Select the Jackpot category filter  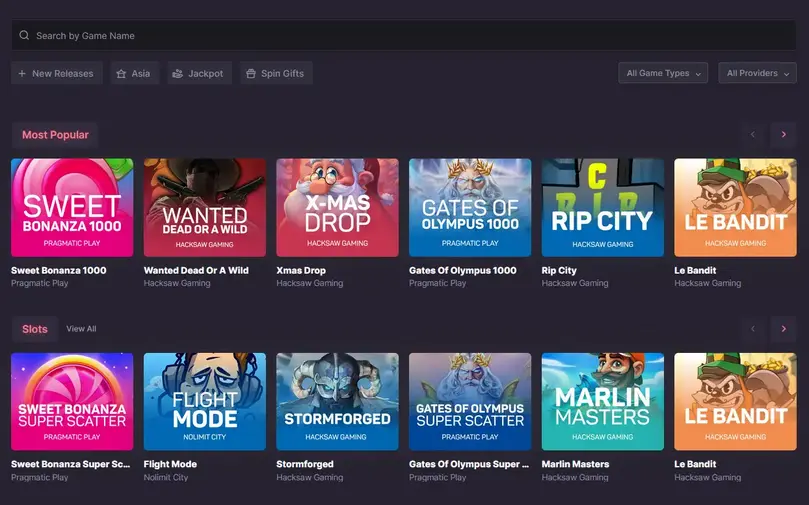click(x=199, y=73)
